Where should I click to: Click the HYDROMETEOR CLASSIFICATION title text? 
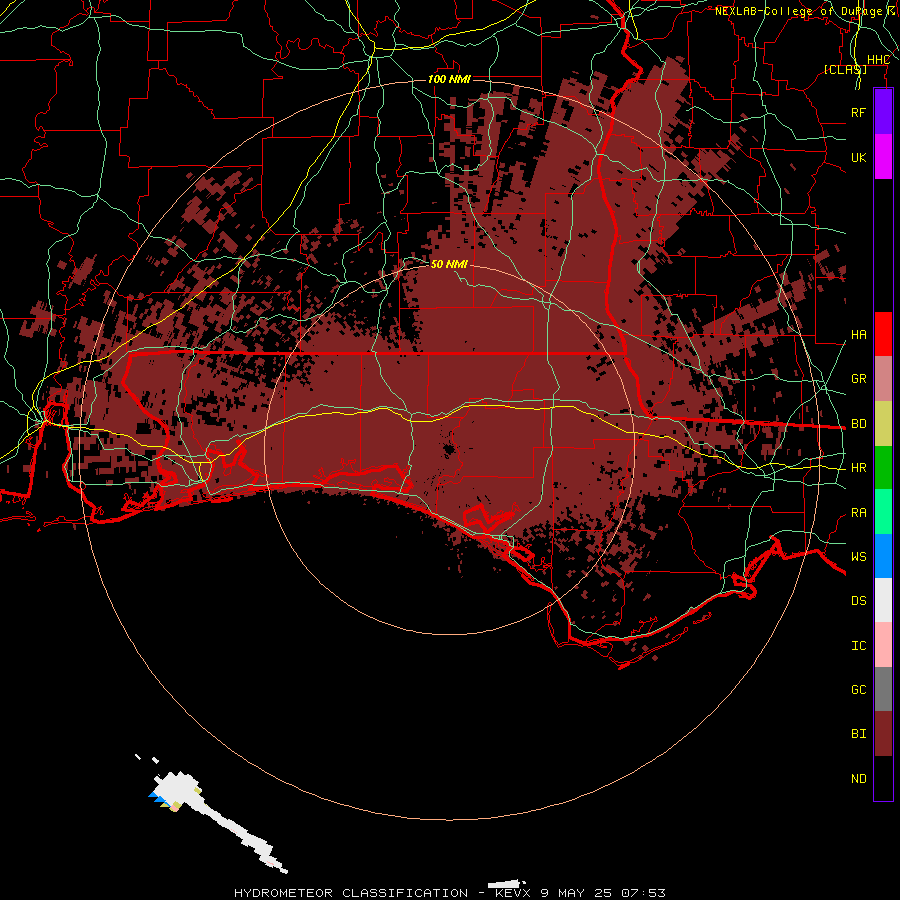click(351, 893)
